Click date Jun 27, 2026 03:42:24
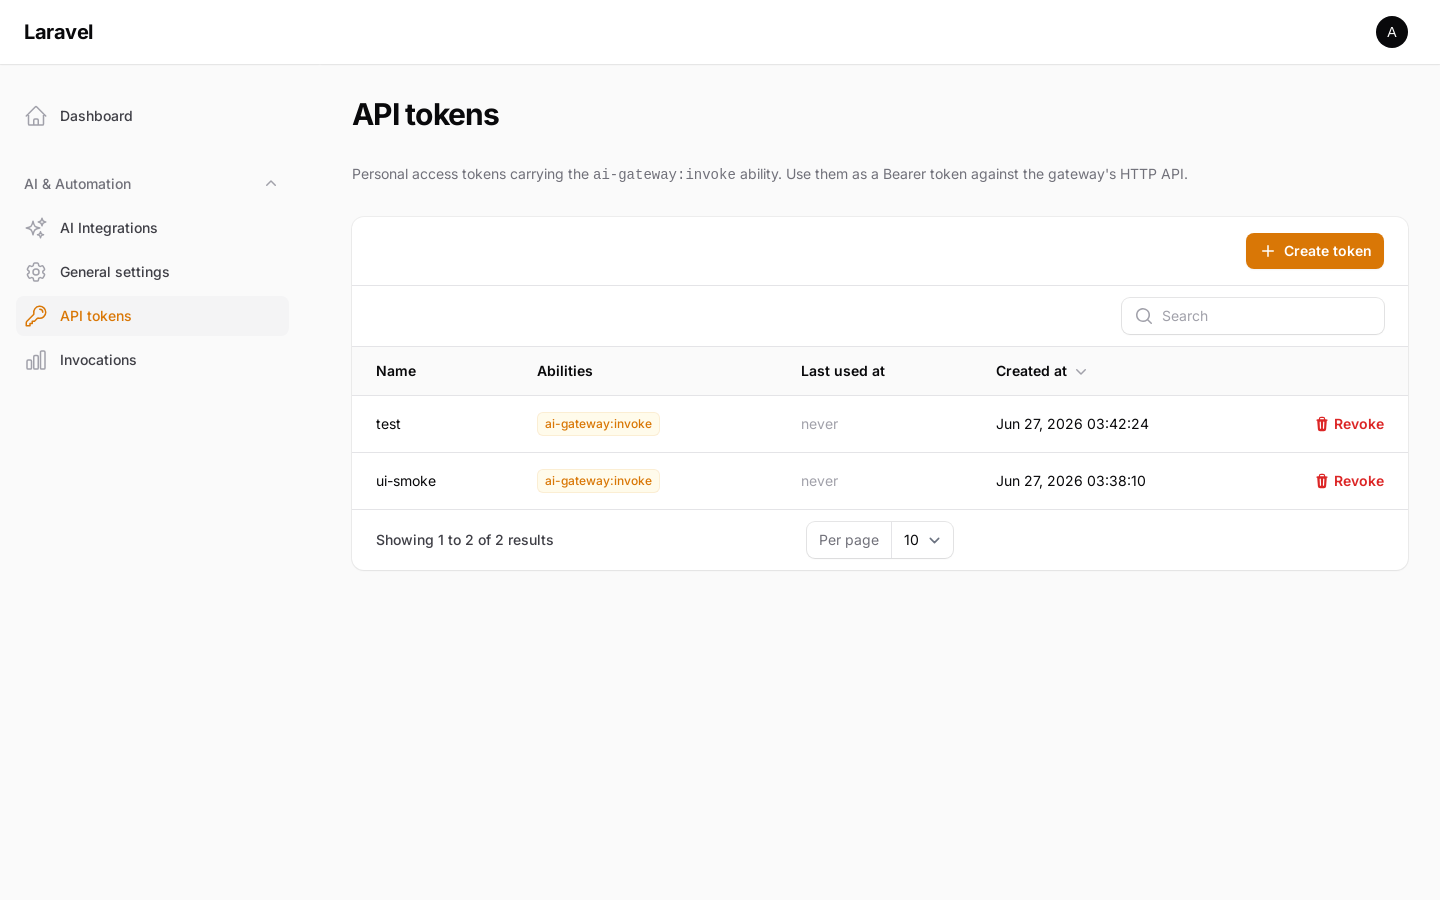 coord(1072,424)
